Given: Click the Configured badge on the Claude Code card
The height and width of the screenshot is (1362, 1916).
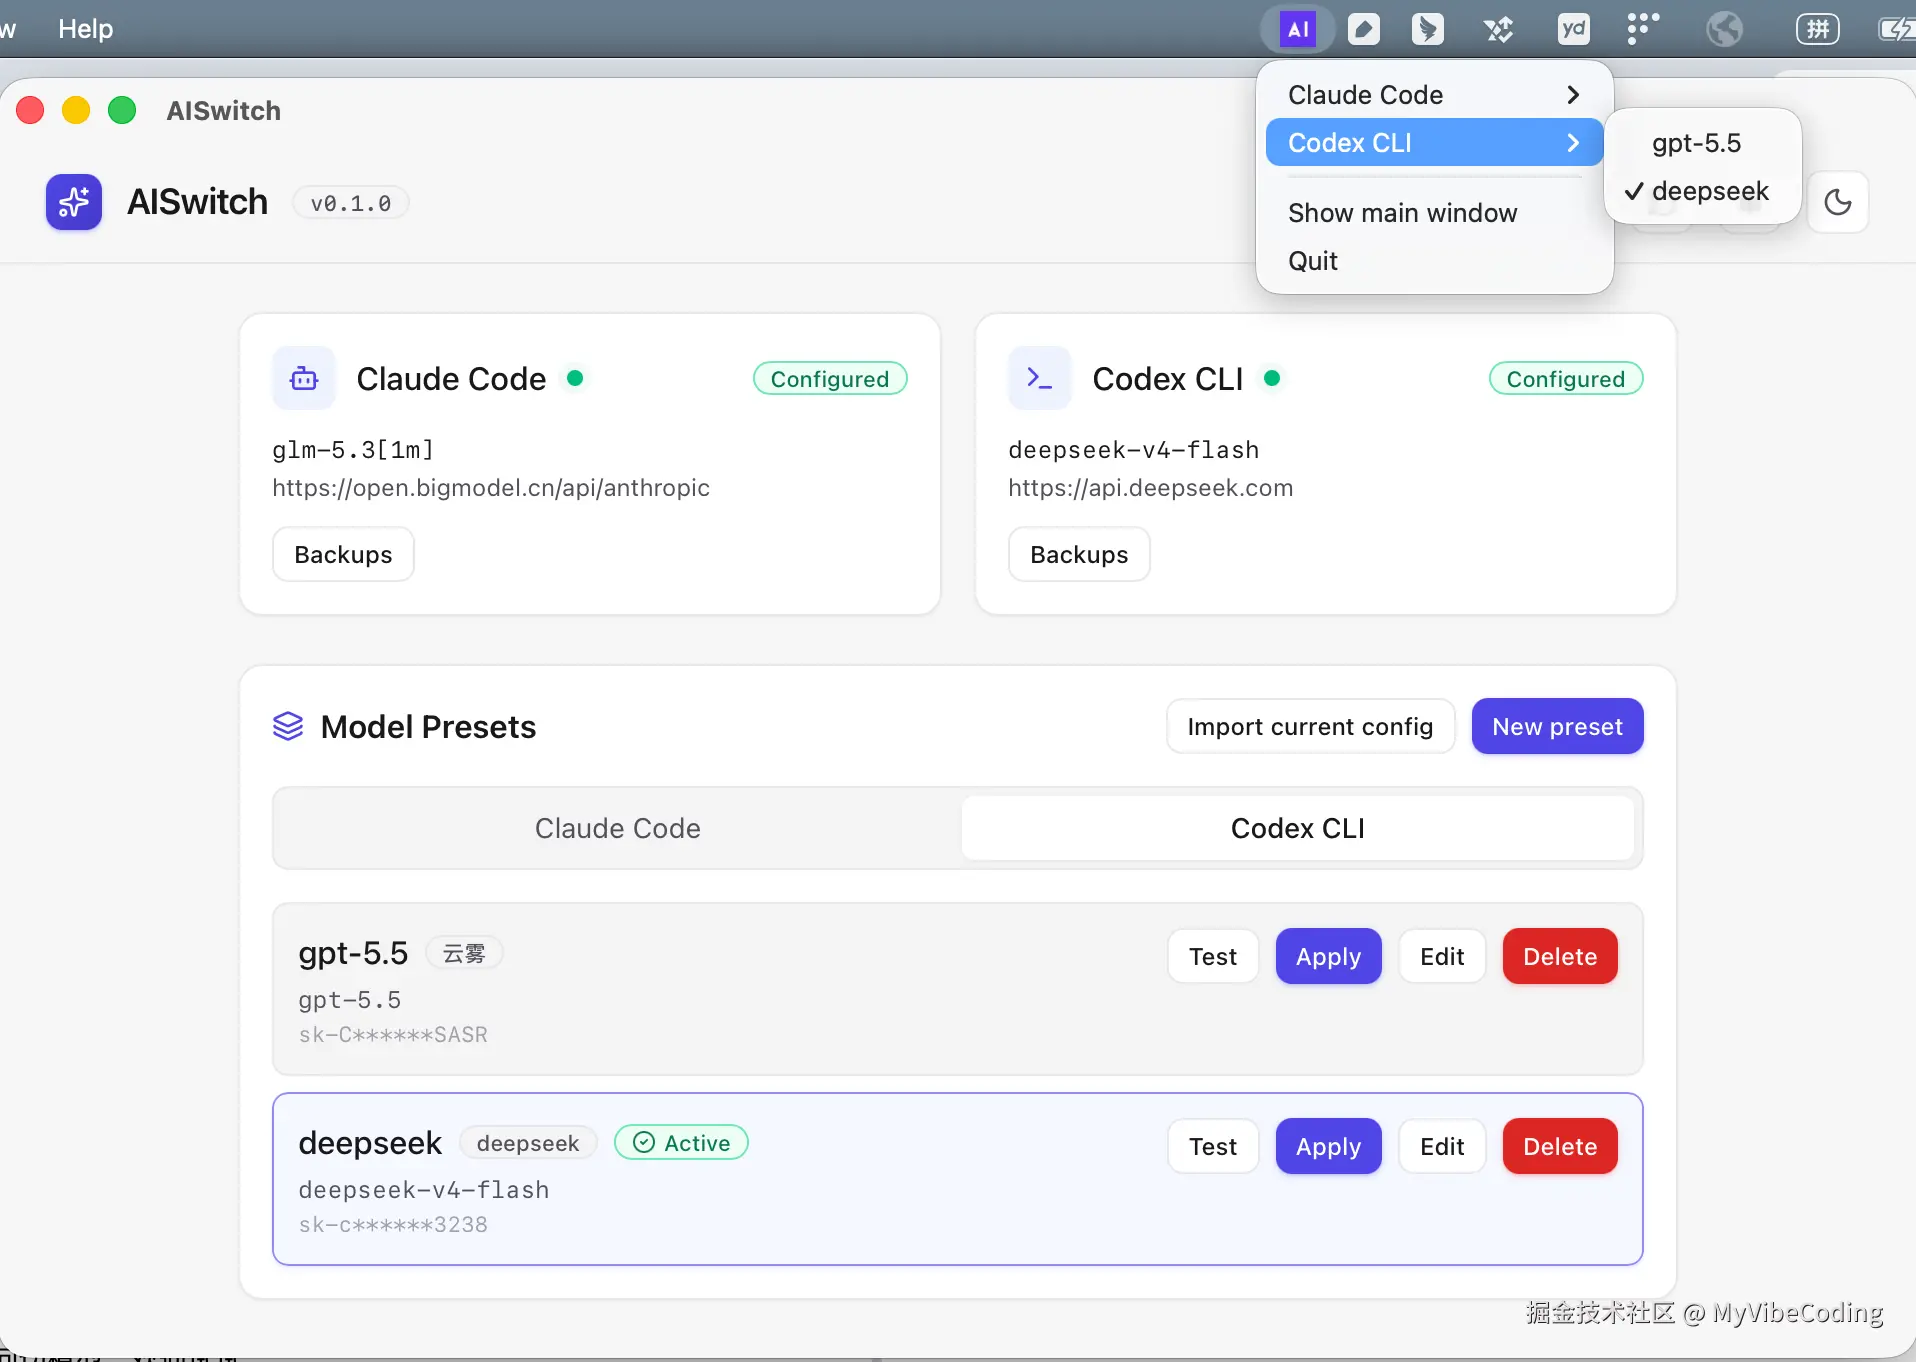Looking at the screenshot, I should coord(830,379).
